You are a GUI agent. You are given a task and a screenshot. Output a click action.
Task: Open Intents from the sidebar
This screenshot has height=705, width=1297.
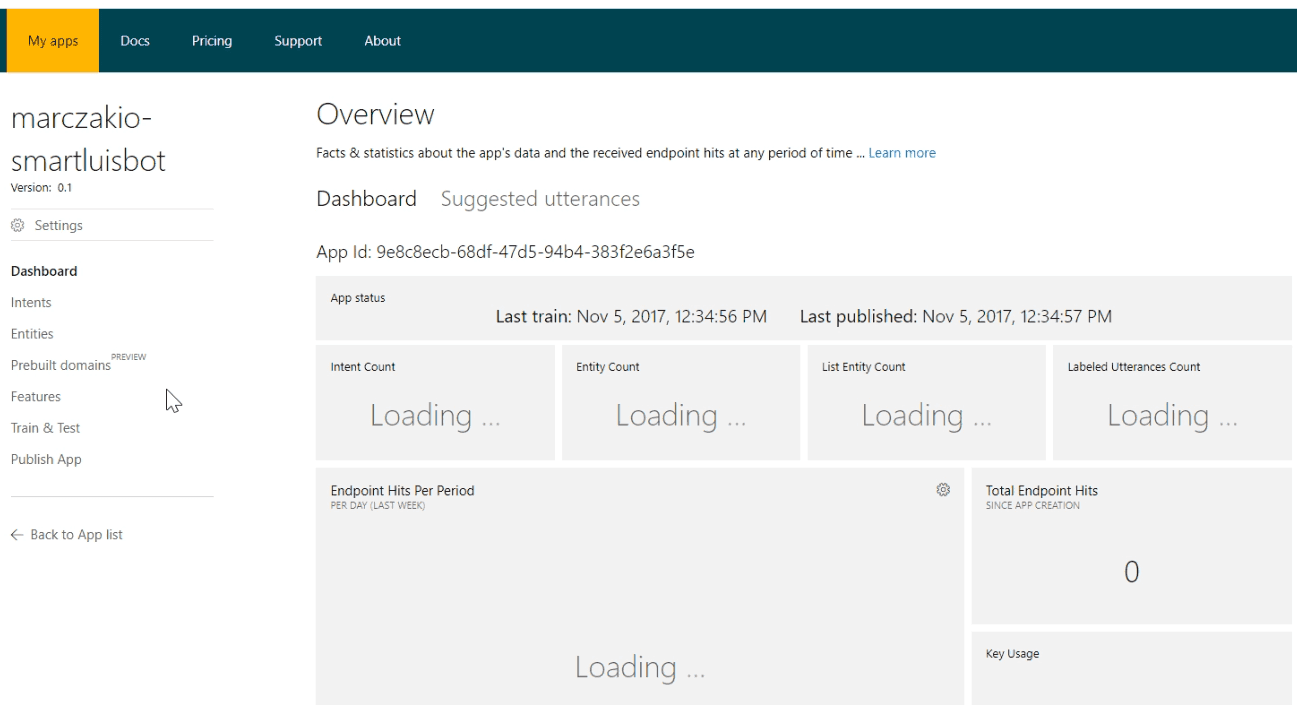31,303
